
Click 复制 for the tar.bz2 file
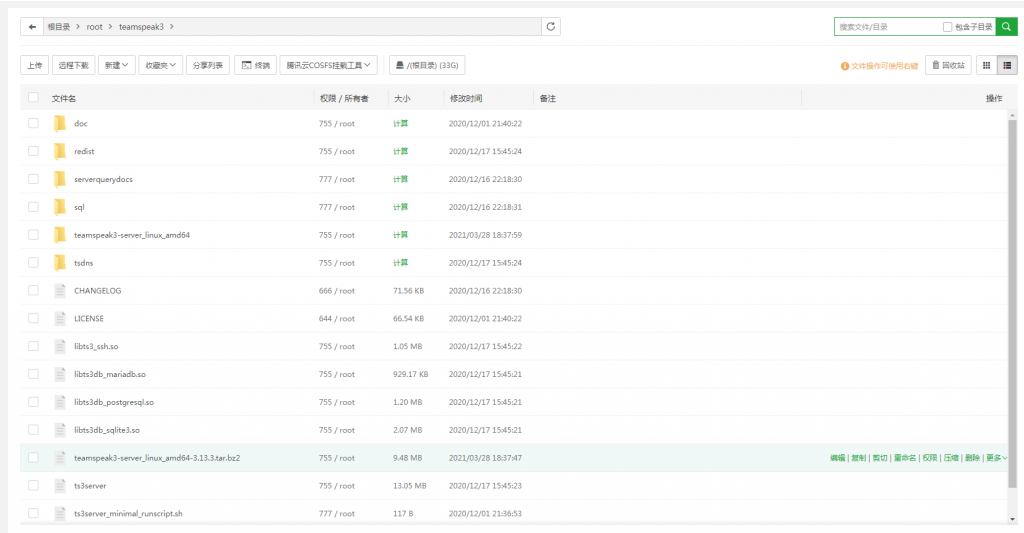point(858,458)
